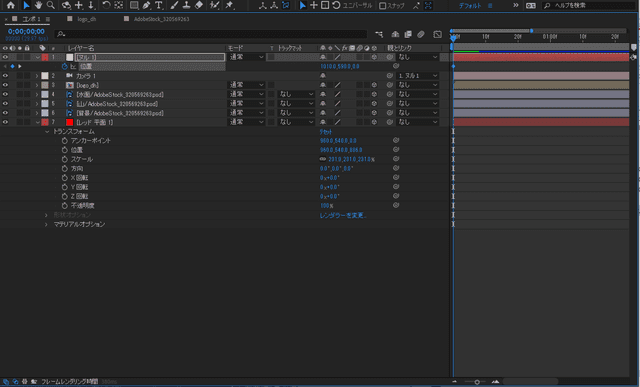This screenshot has height=387, width=640.
Task: Select the Eraser tool
Action: tap(199, 5)
